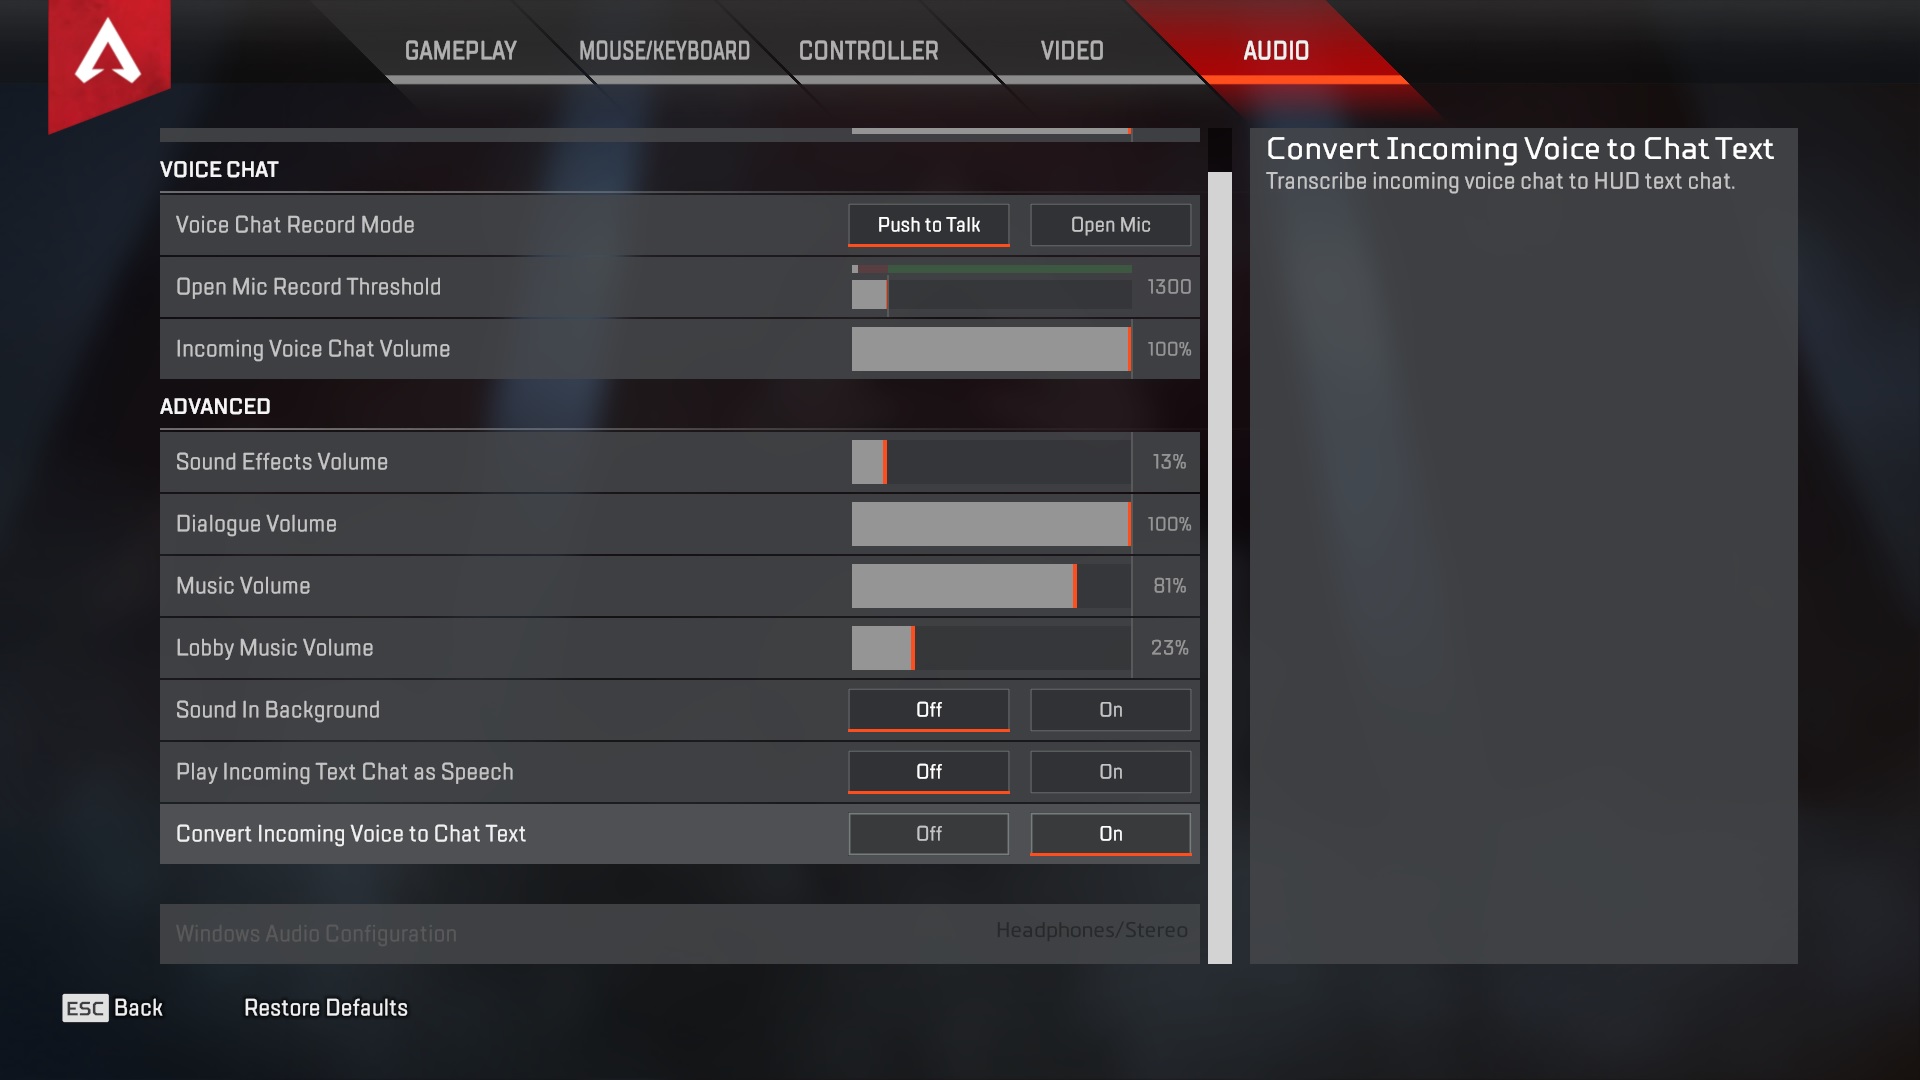Select the Windows Audio Configuration dropdown
Screen dimensions: 1920x1080
point(1092,931)
